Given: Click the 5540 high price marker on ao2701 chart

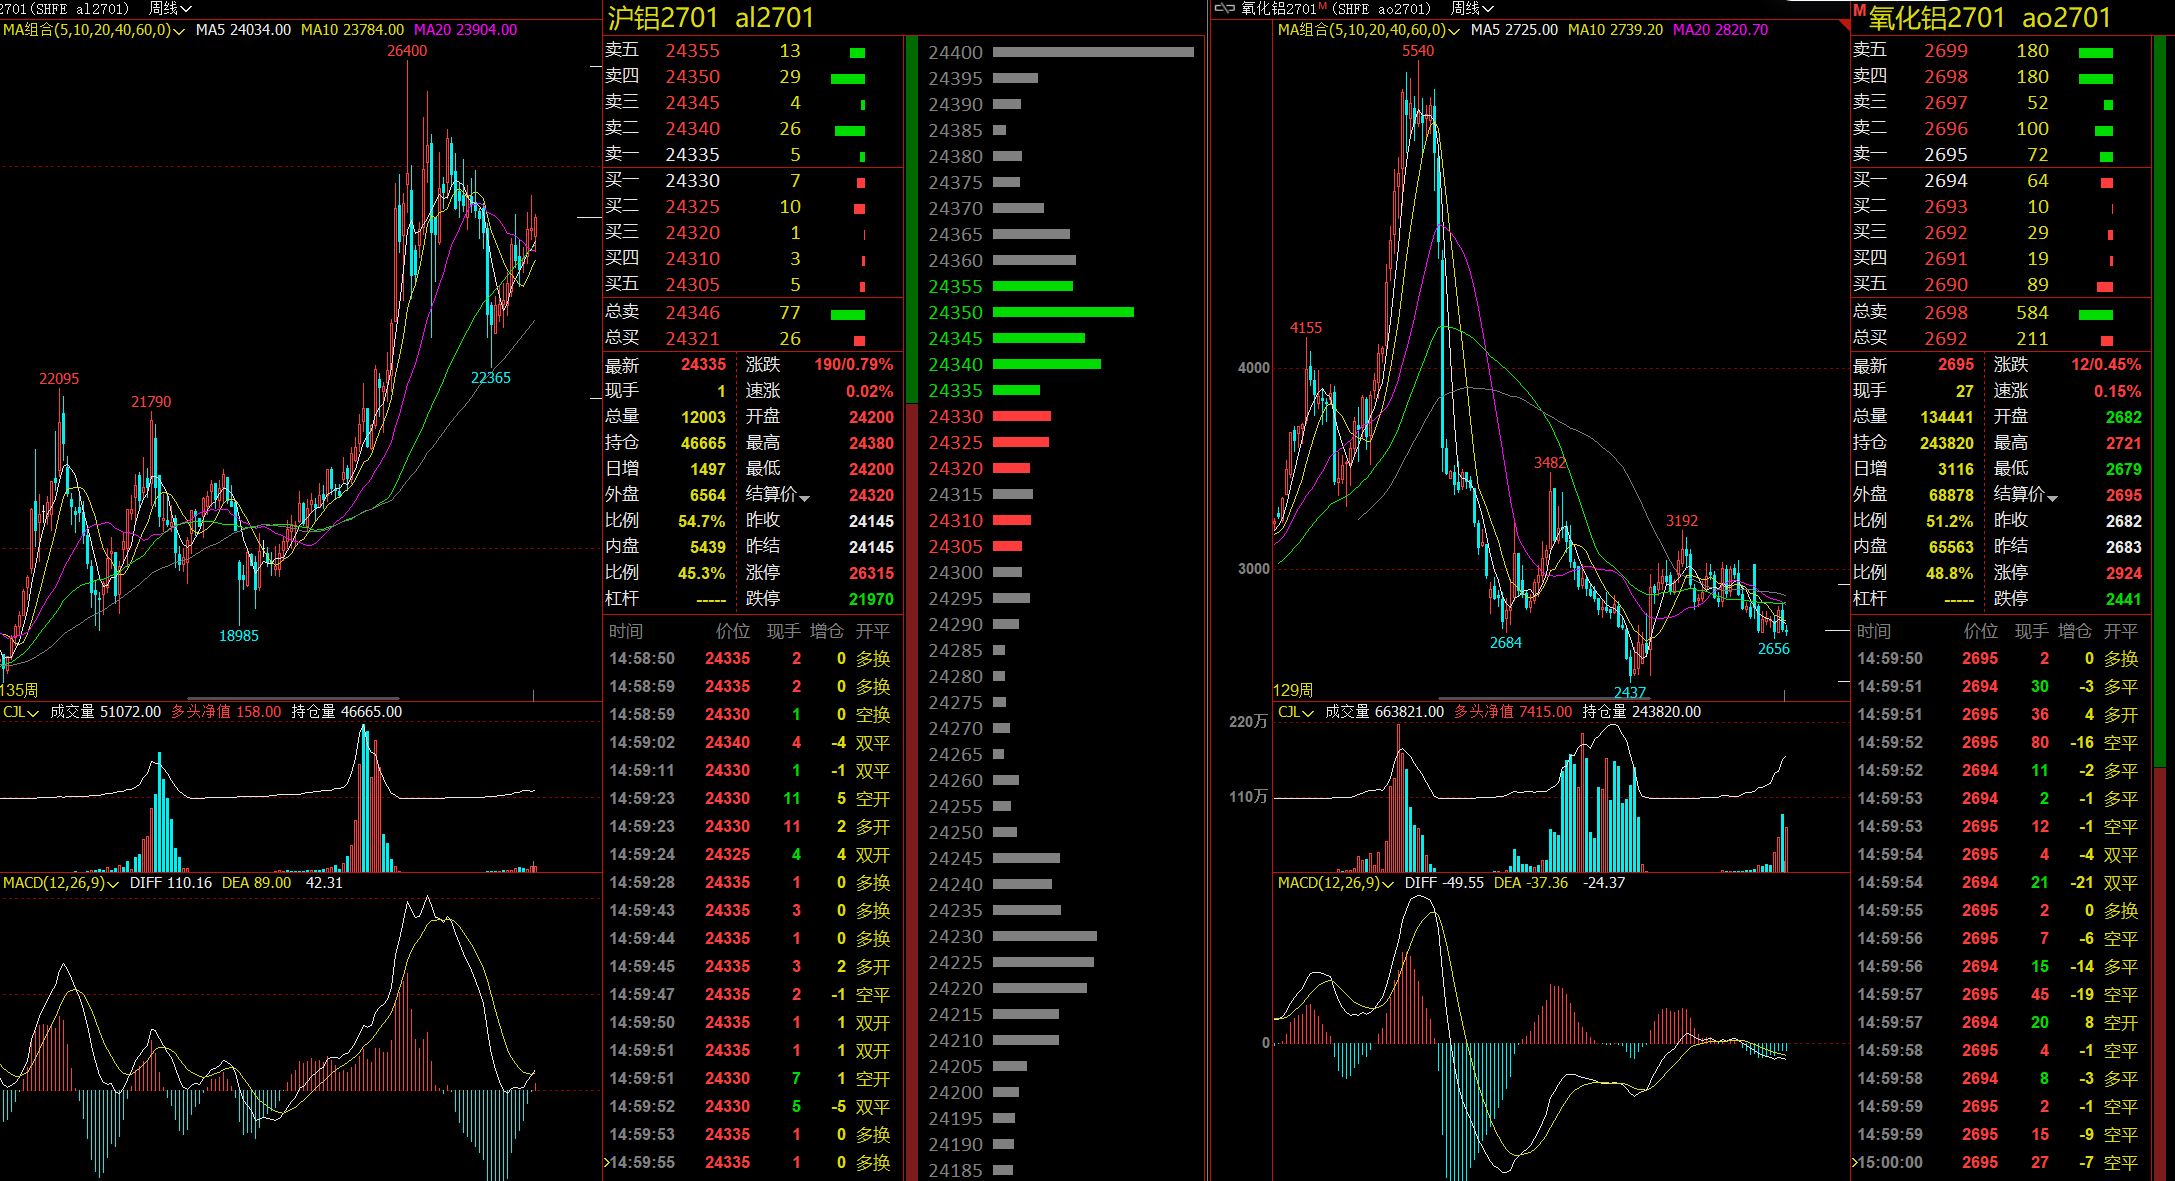Looking at the screenshot, I should 1418,51.
